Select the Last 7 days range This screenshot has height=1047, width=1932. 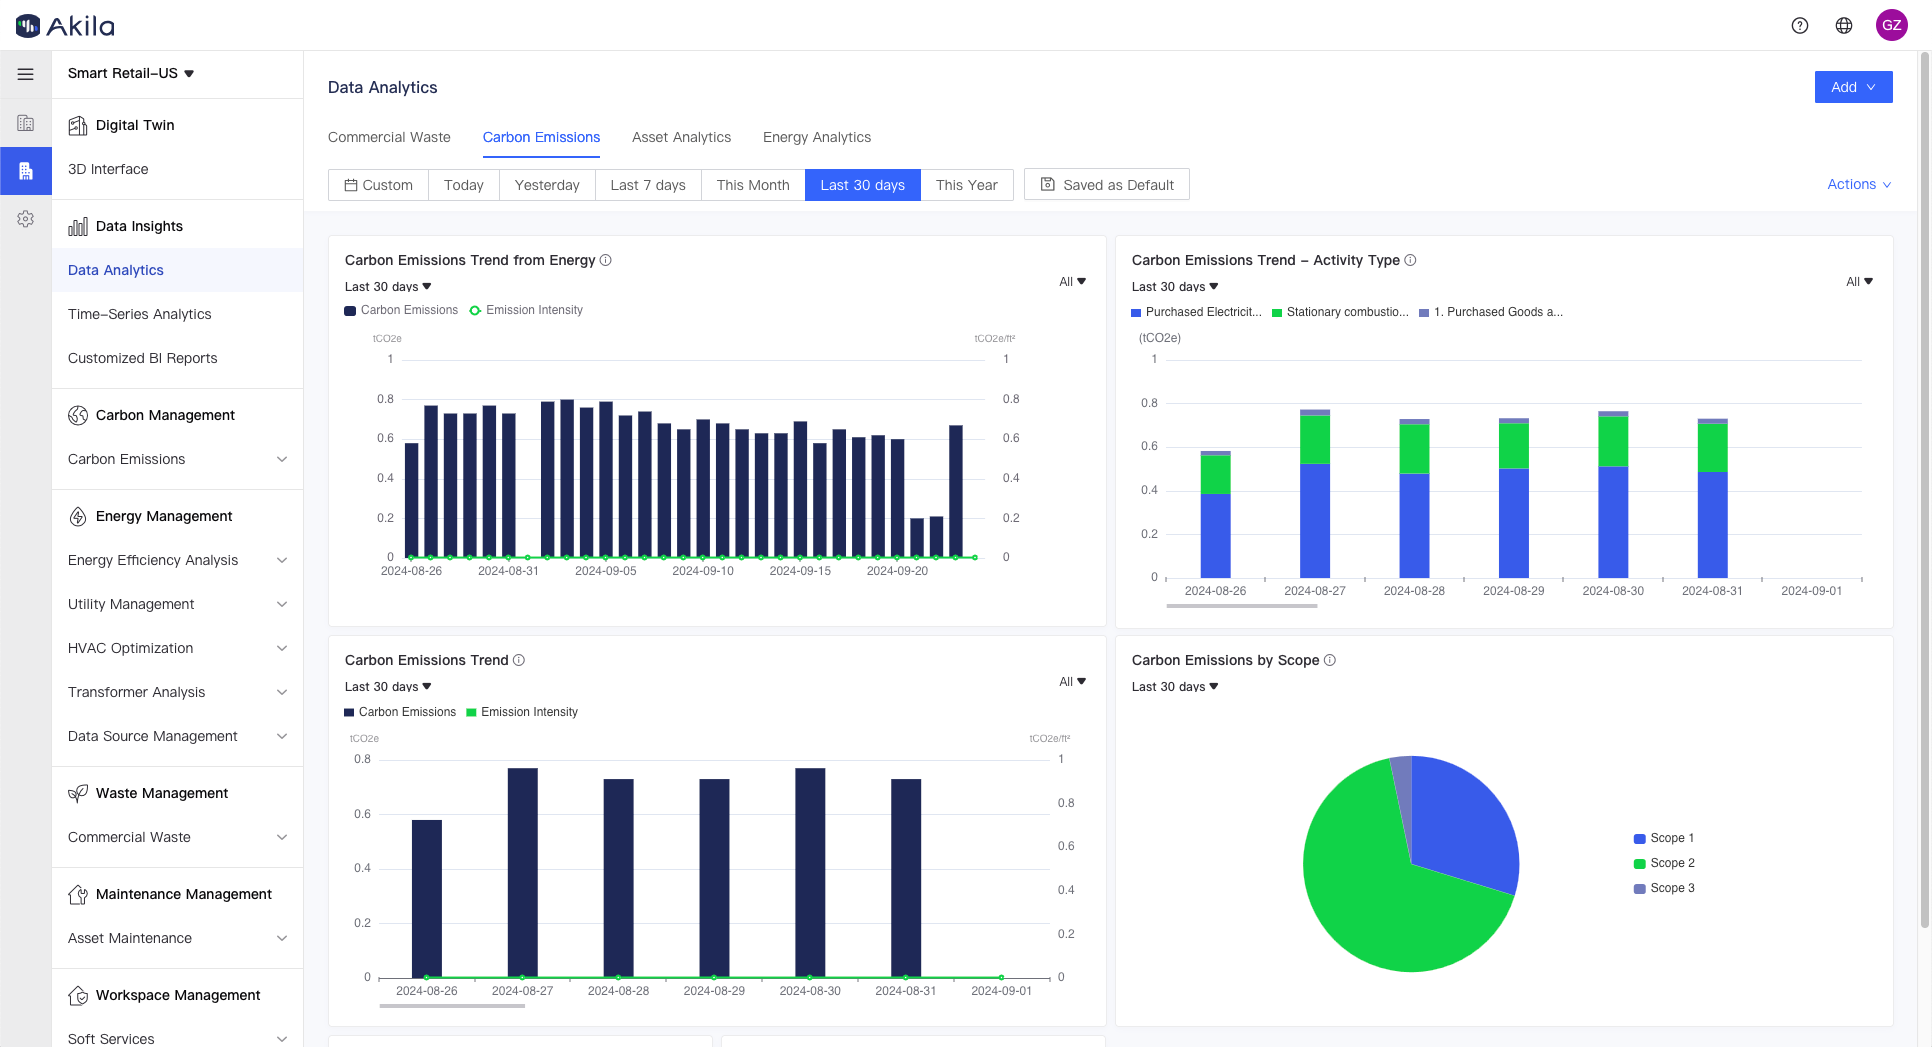647,185
